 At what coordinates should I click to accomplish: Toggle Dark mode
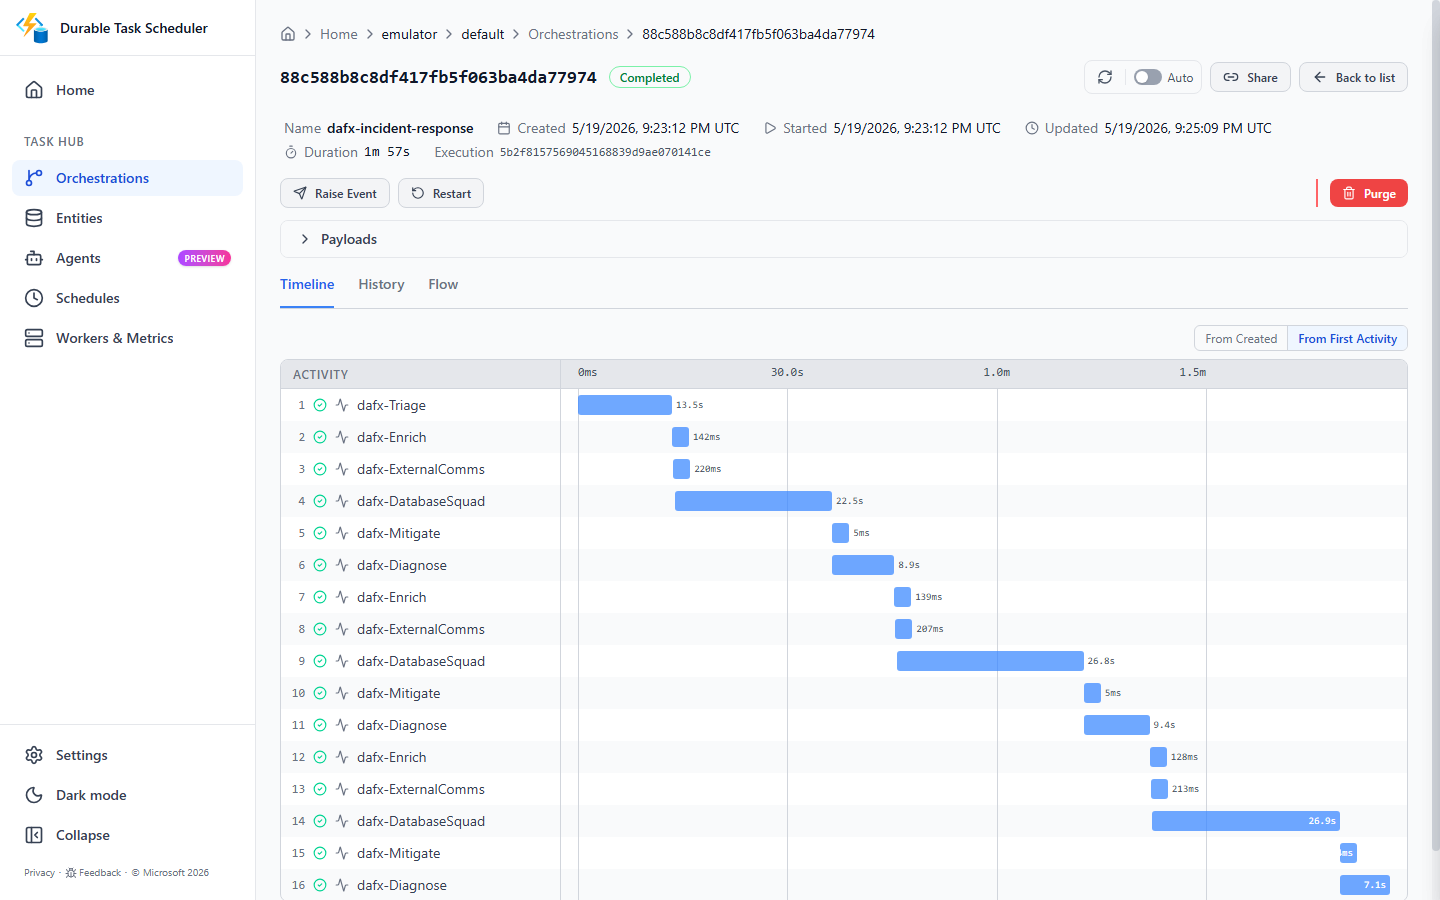pos(128,795)
